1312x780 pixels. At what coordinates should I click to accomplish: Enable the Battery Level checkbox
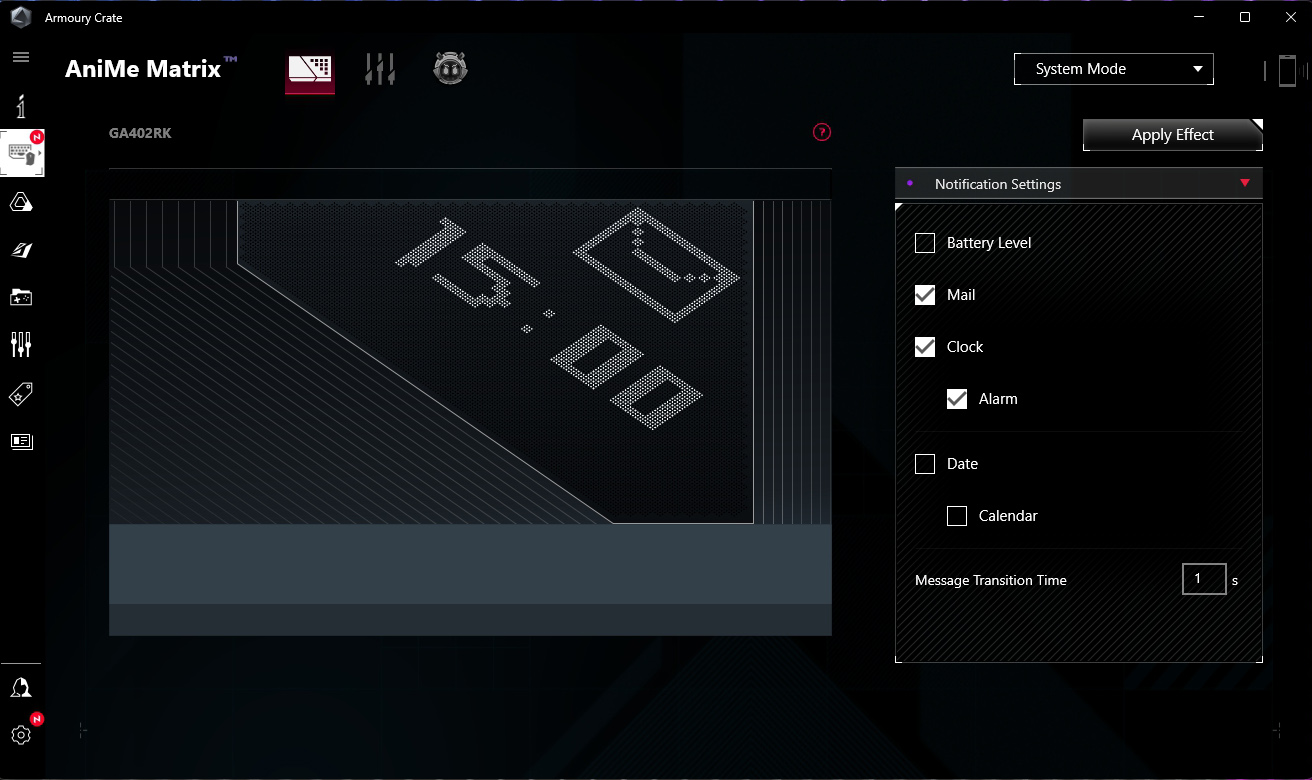(925, 243)
